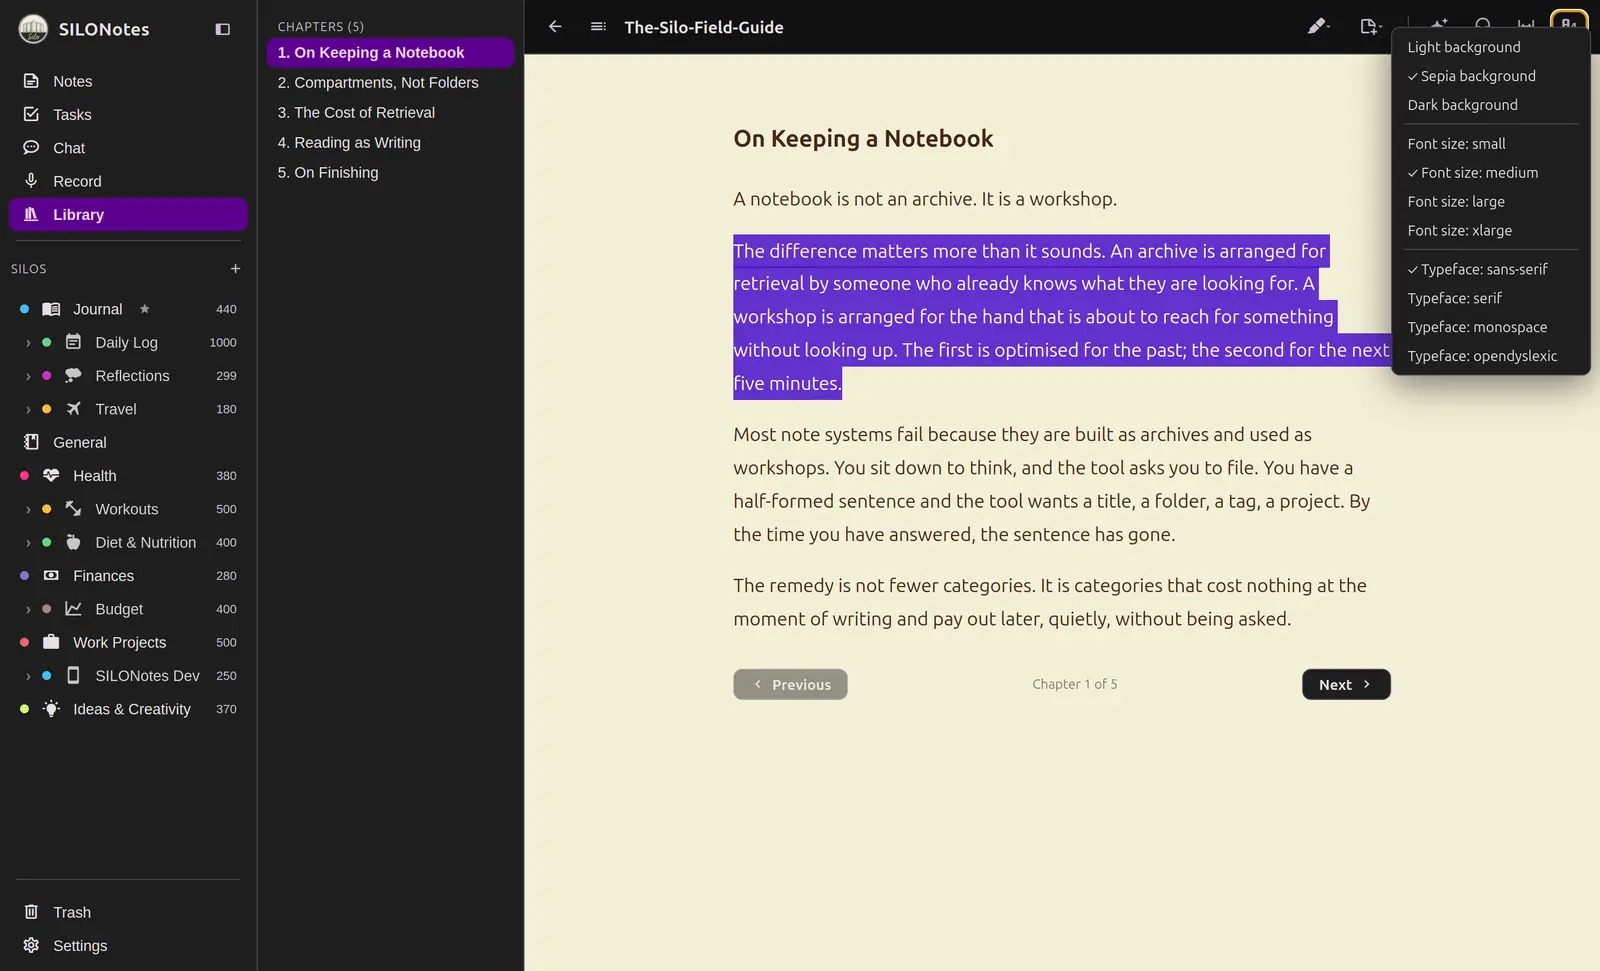Set font size to large

point(1490,202)
